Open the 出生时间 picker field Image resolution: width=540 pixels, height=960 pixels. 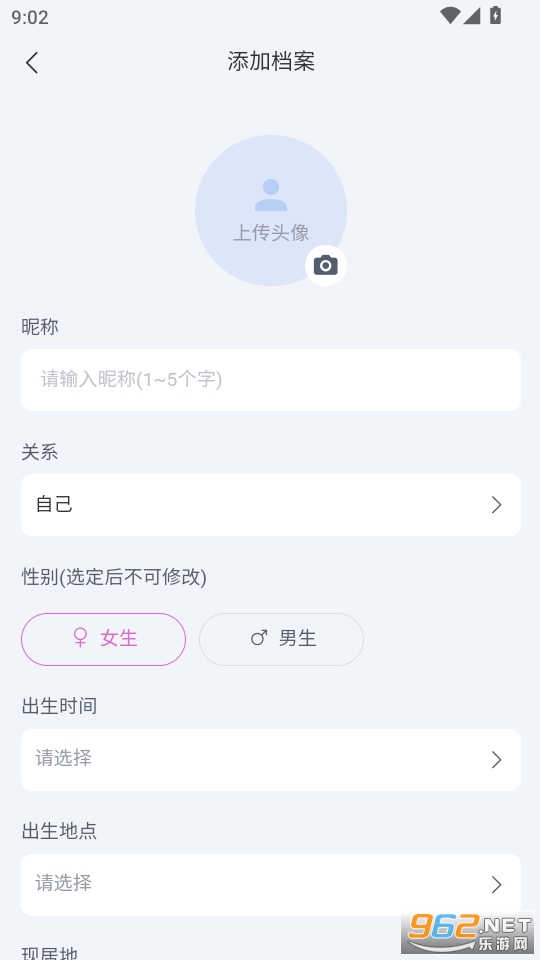tap(271, 760)
